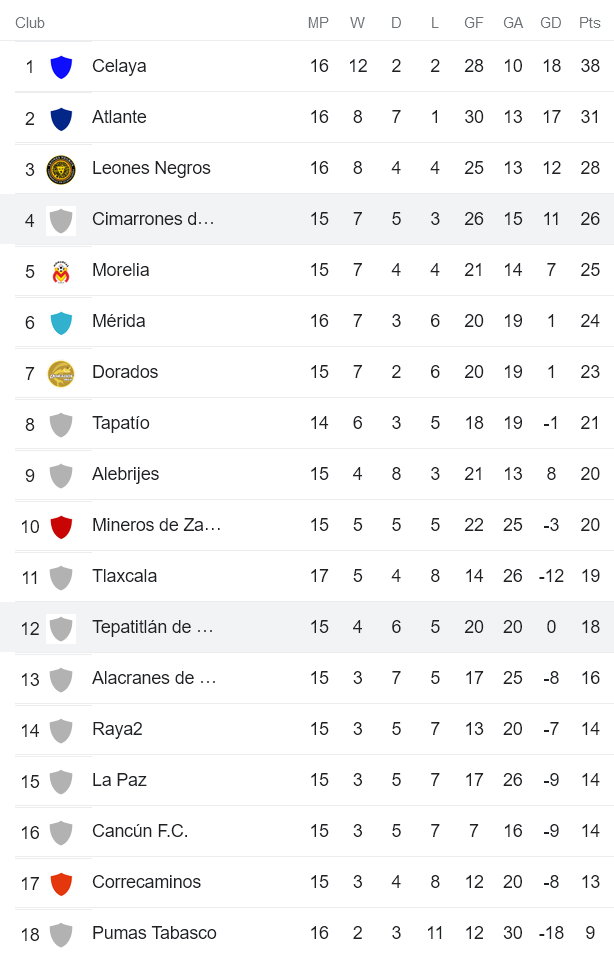
Task: Click the GD column header
Action: 551,23
